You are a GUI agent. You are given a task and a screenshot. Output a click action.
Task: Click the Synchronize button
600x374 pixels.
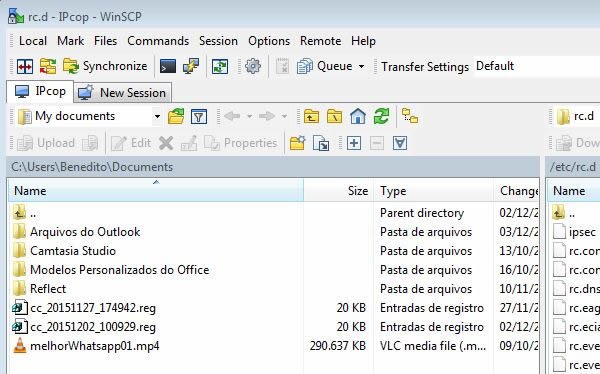[105, 67]
